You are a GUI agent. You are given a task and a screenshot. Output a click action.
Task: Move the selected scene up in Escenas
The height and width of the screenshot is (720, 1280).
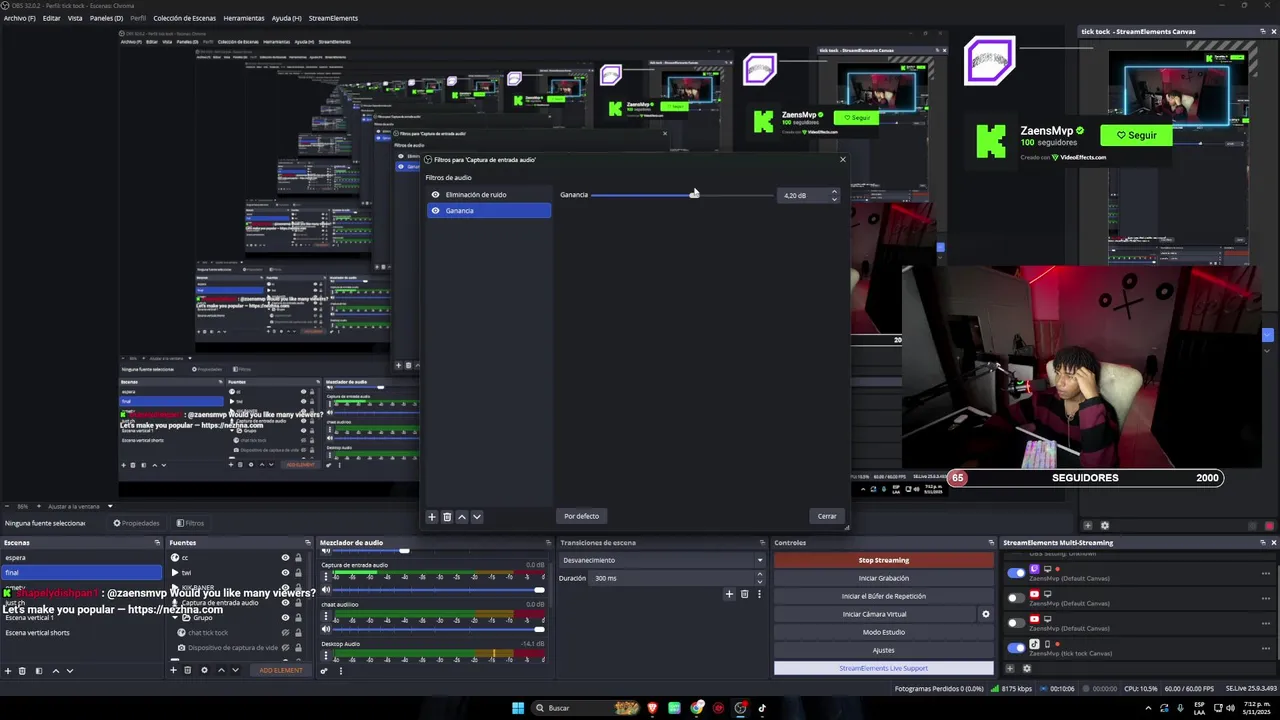click(x=55, y=670)
